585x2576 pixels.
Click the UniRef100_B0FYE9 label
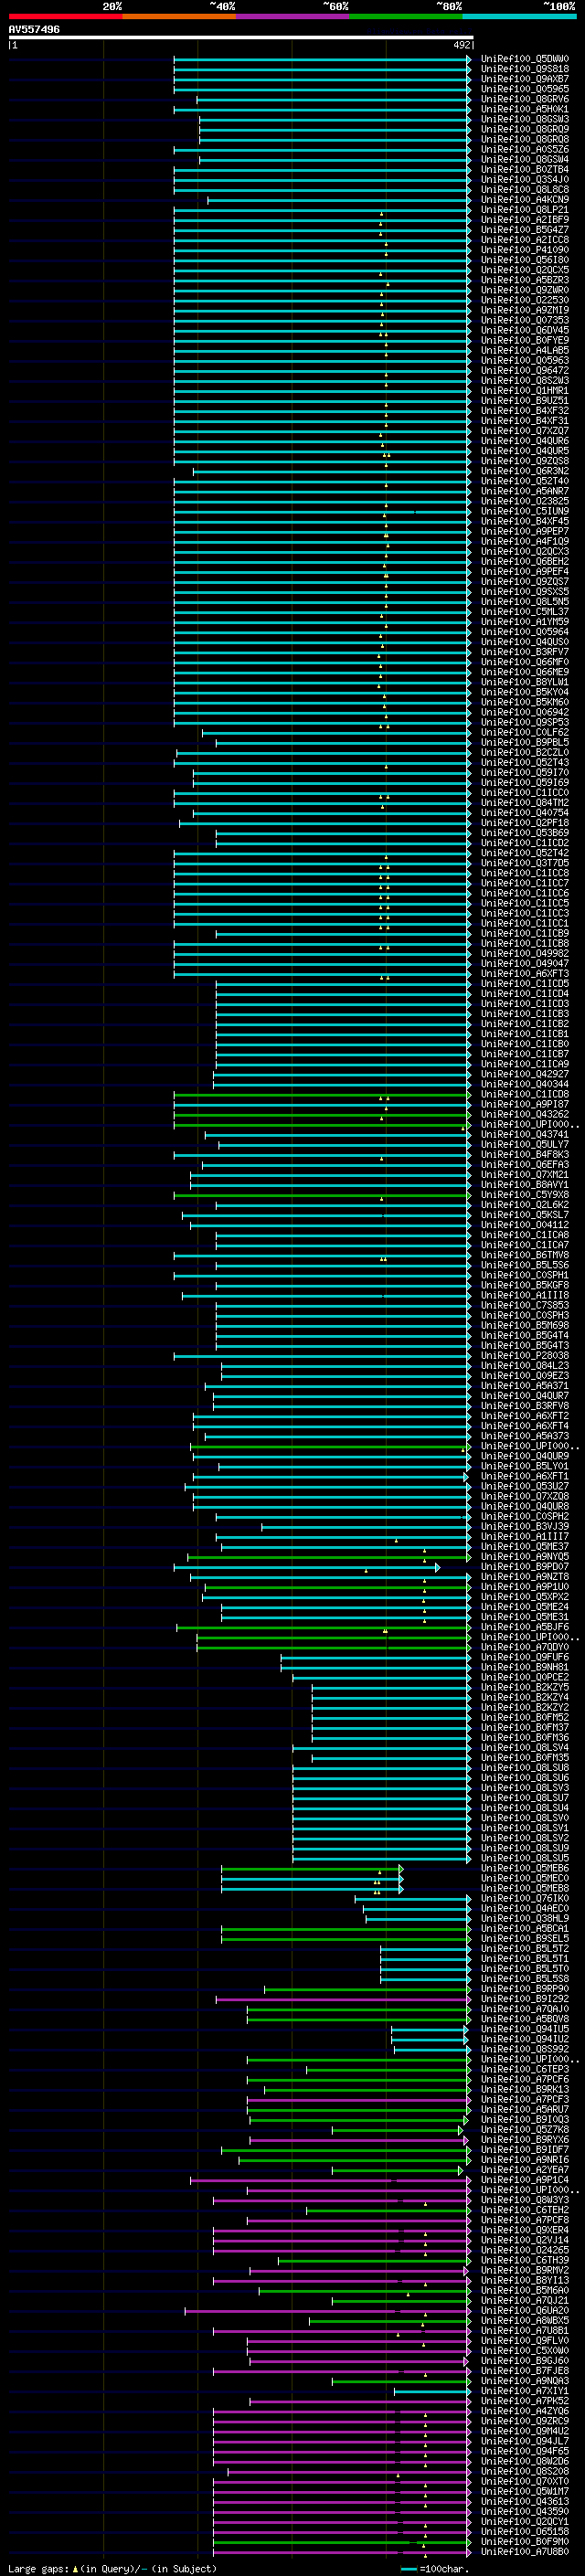pos(525,340)
